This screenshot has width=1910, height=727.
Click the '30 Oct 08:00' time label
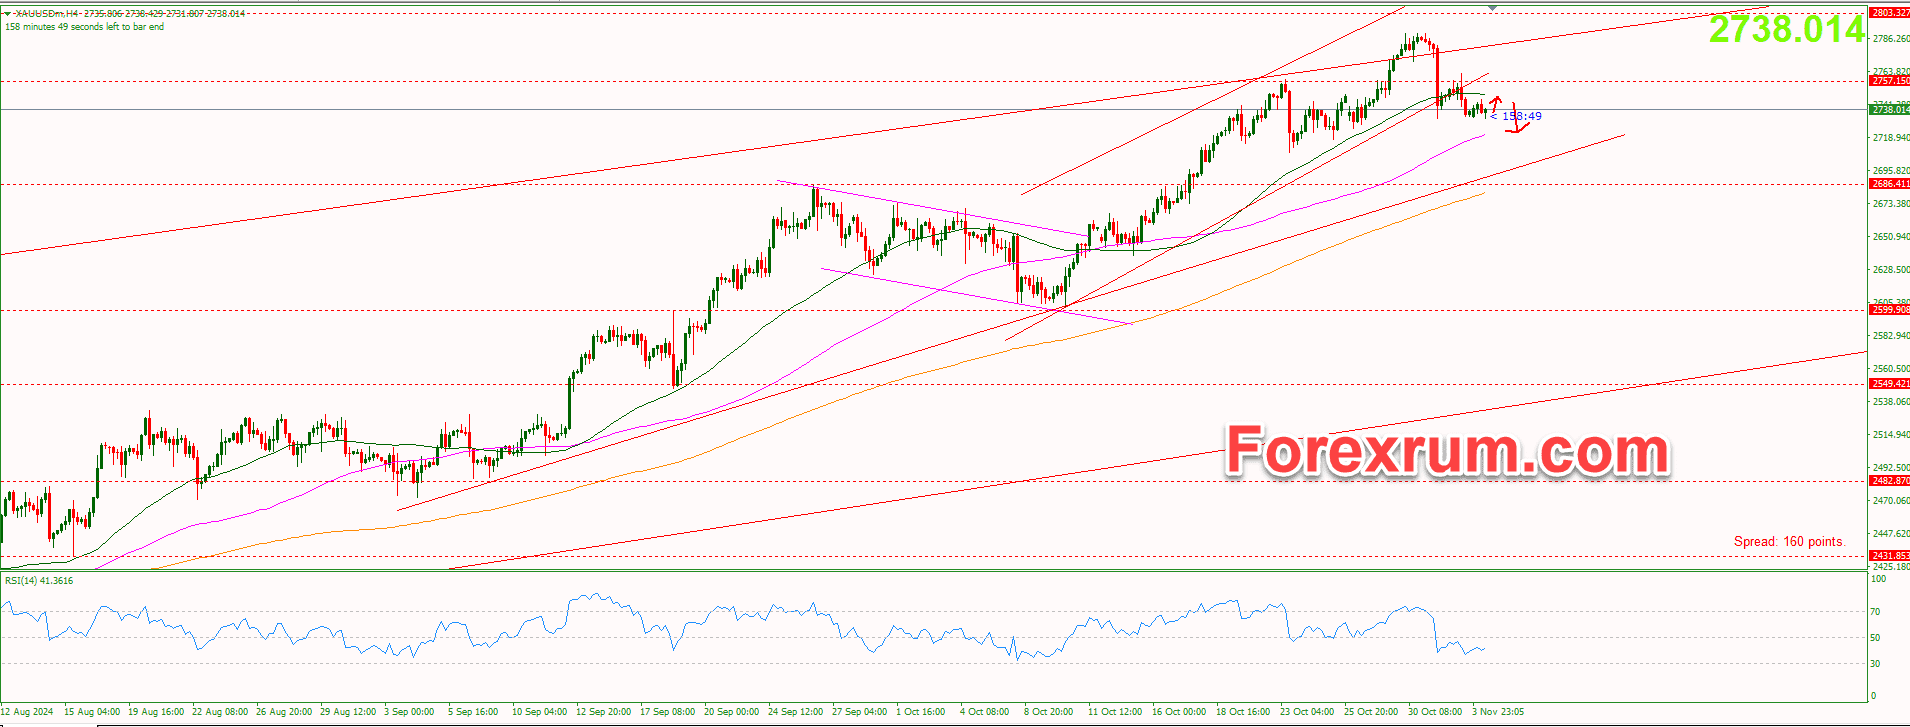[x=1435, y=712]
